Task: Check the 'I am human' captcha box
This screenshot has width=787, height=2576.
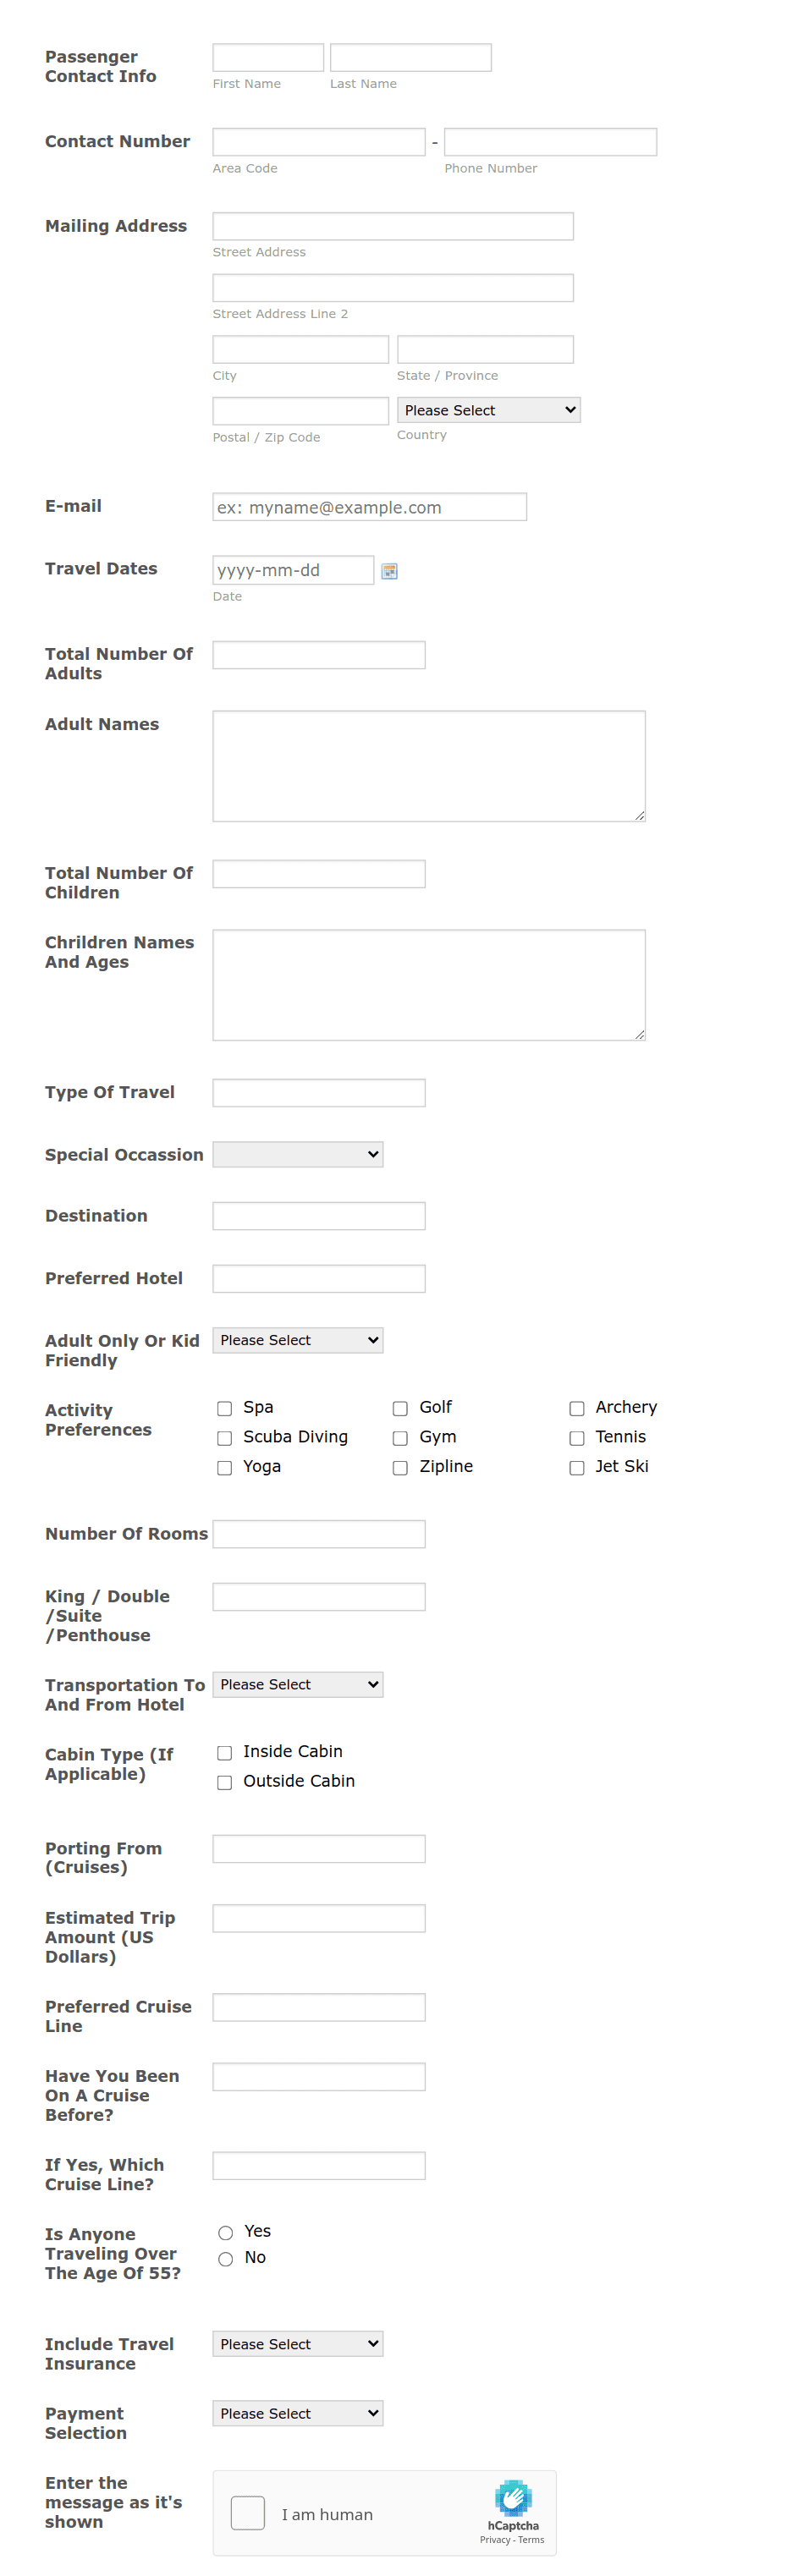Action: tap(247, 2512)
